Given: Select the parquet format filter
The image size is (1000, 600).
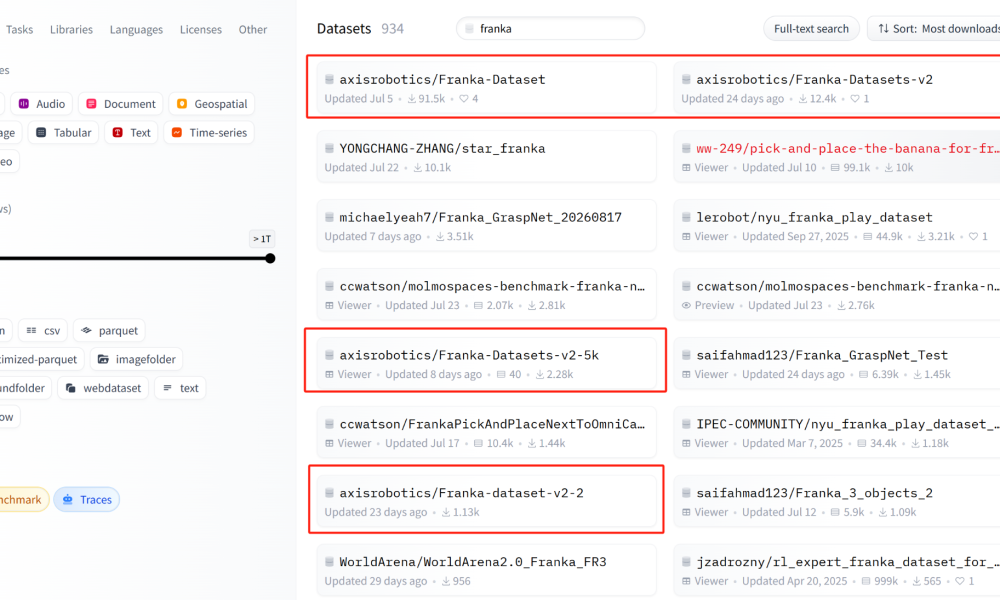Looking at the screenshot, I should [x=109, y=331].
